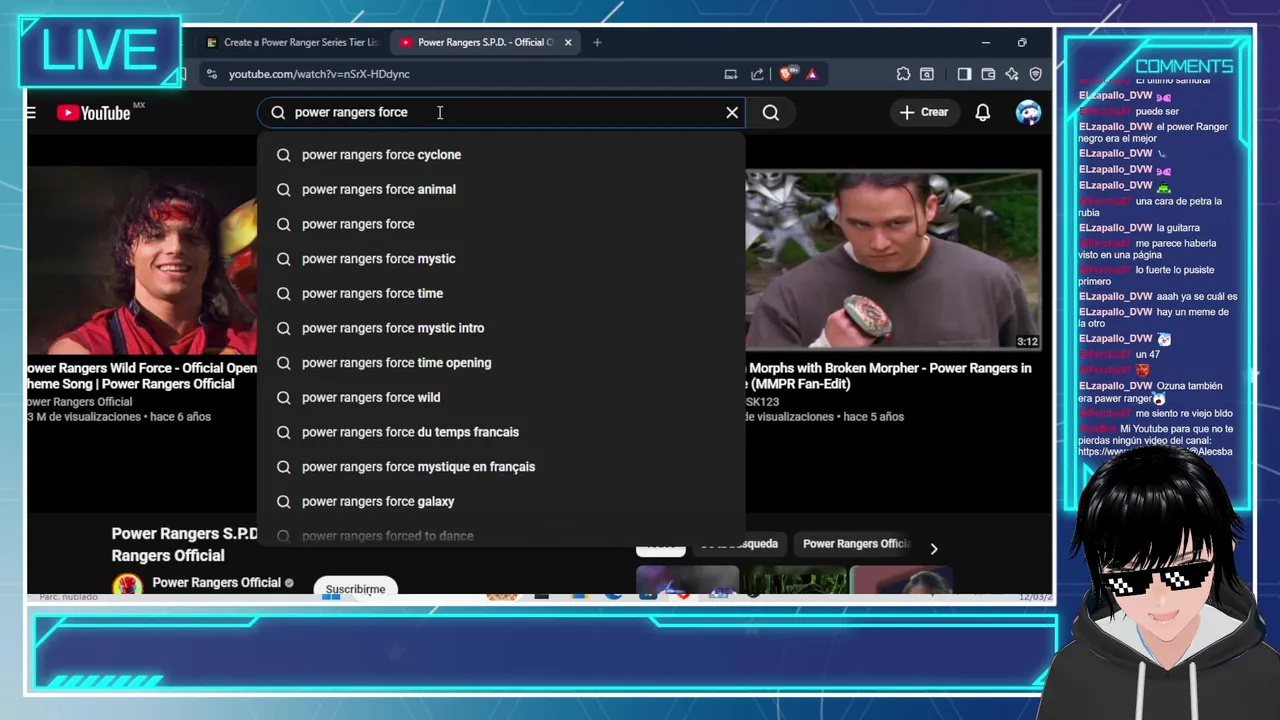The height and width of the screenshot is (720, 1280).
Task: Choose suggestion power rangers force animal
Action: coord(501,189)
